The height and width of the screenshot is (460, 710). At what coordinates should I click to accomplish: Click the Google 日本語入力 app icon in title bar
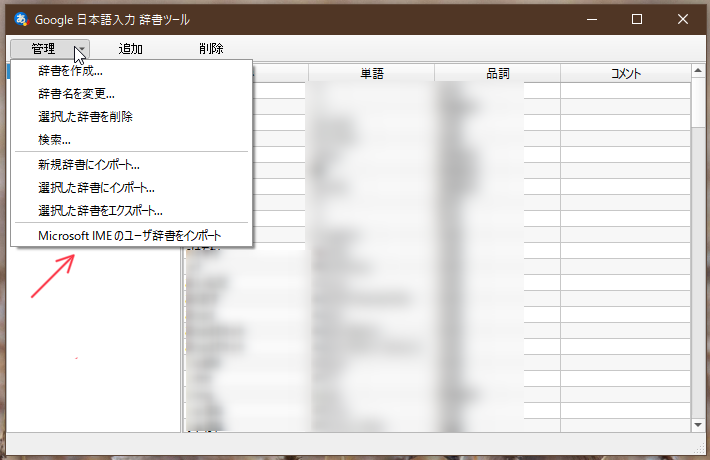pyautogui.click(x=21, y=19)
